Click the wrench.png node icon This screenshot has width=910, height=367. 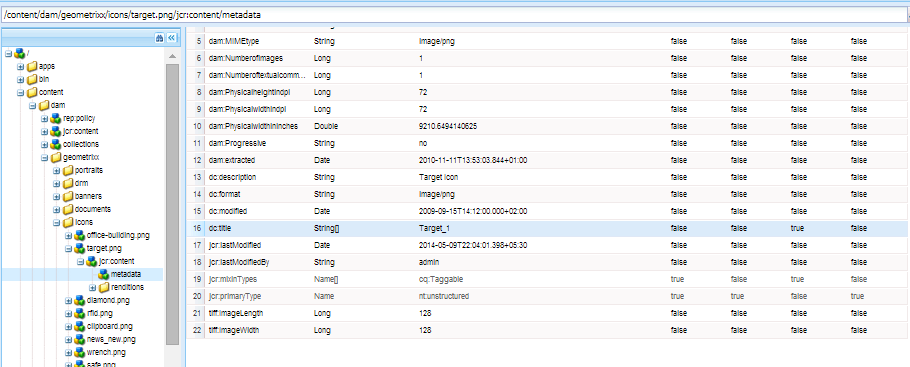(x=80, y=352)
